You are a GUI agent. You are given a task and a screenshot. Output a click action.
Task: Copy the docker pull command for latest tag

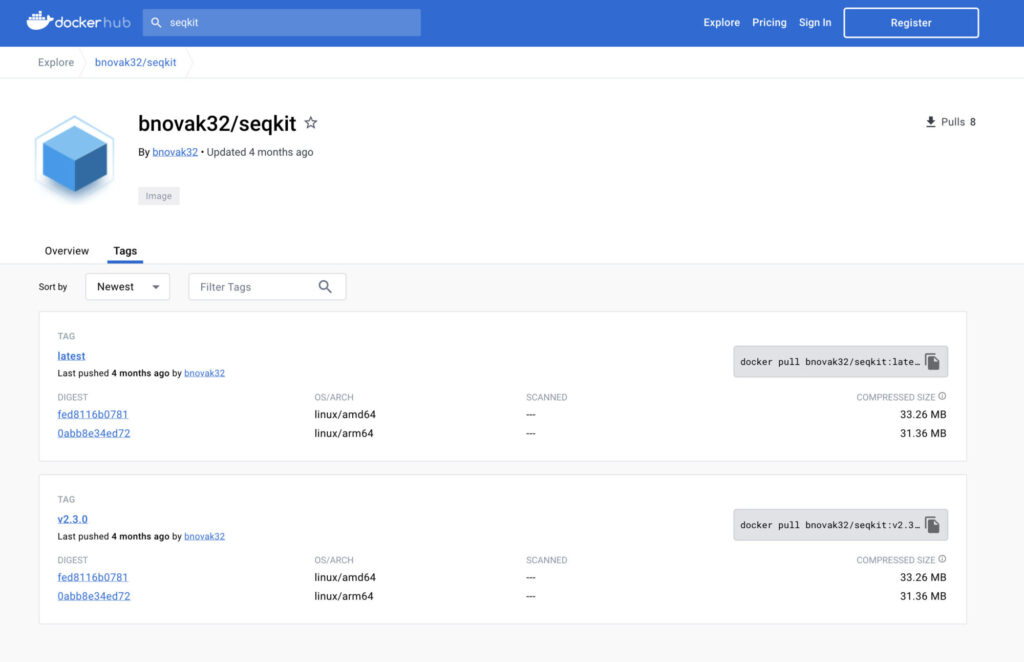(x=932, y=362)
